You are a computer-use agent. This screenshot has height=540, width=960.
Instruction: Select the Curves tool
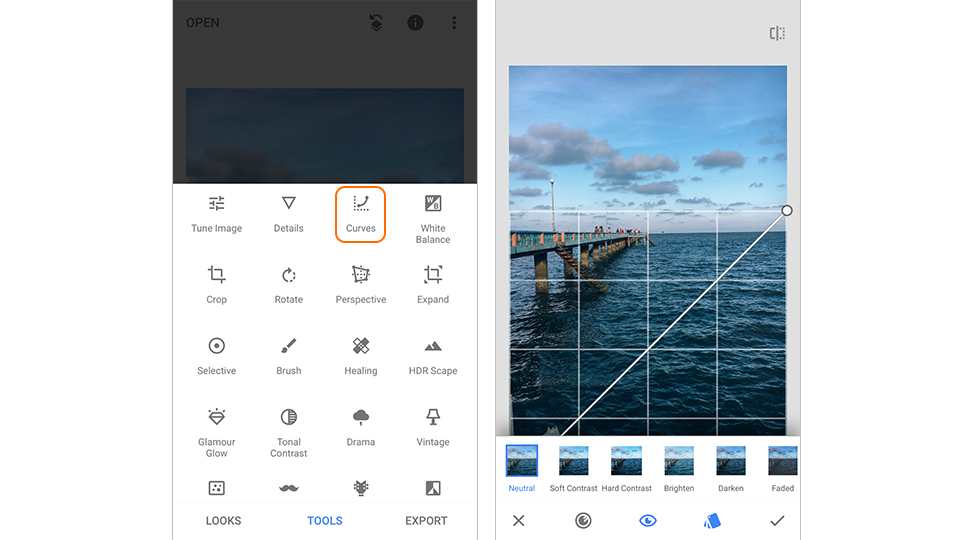point(361,214)
